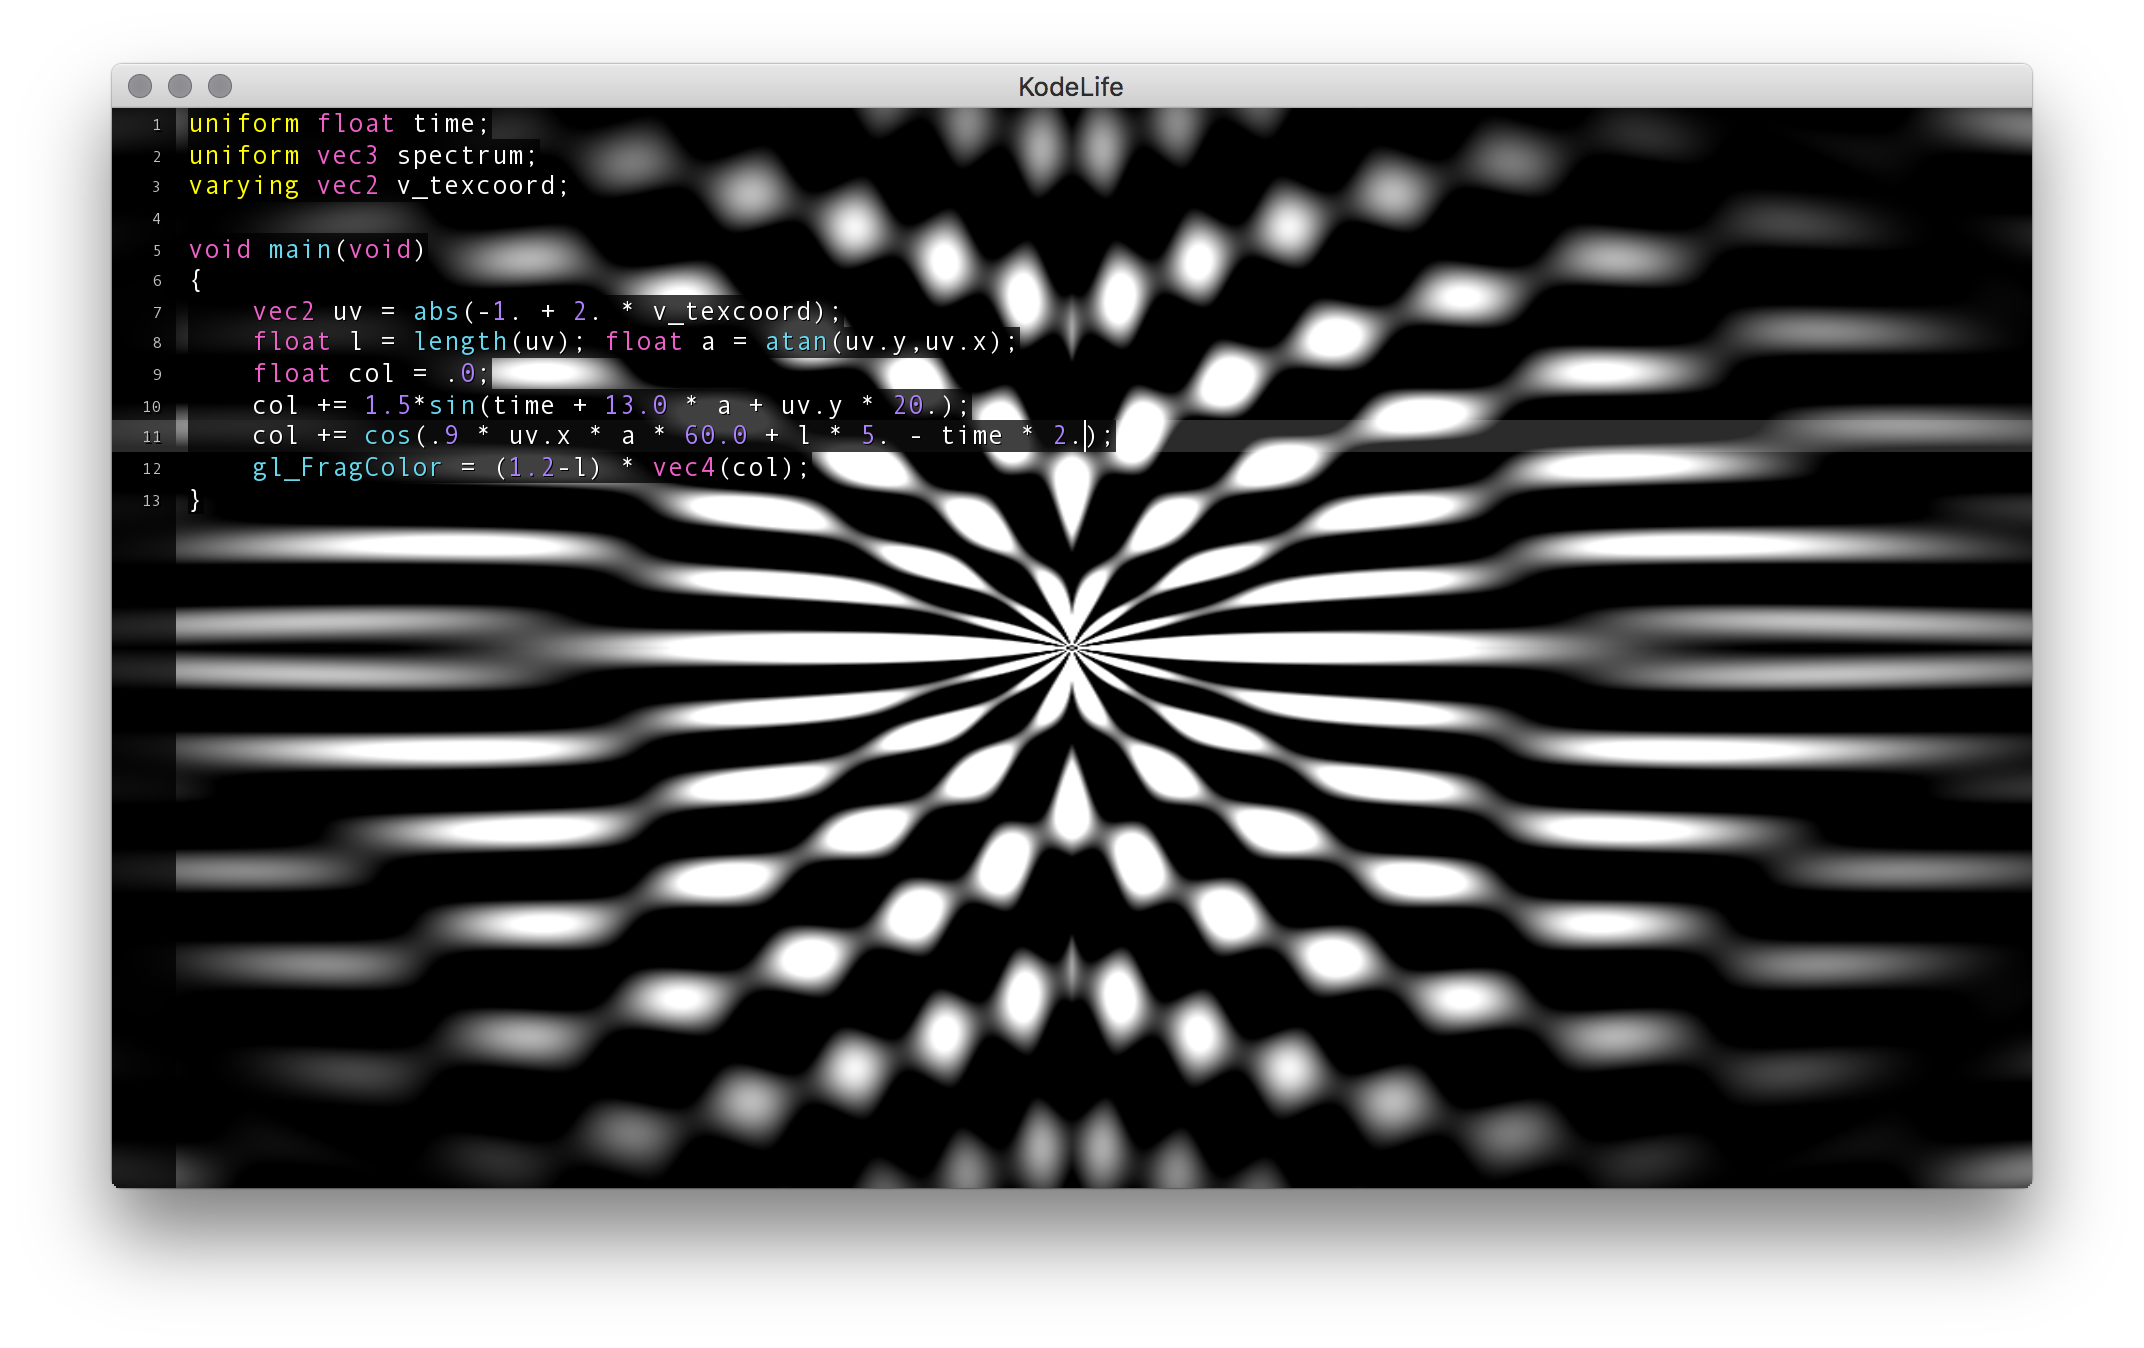The width and height of the screenshot is (2144, 1348).
Task: Click '.0' value on line 9
Action: 460,374
